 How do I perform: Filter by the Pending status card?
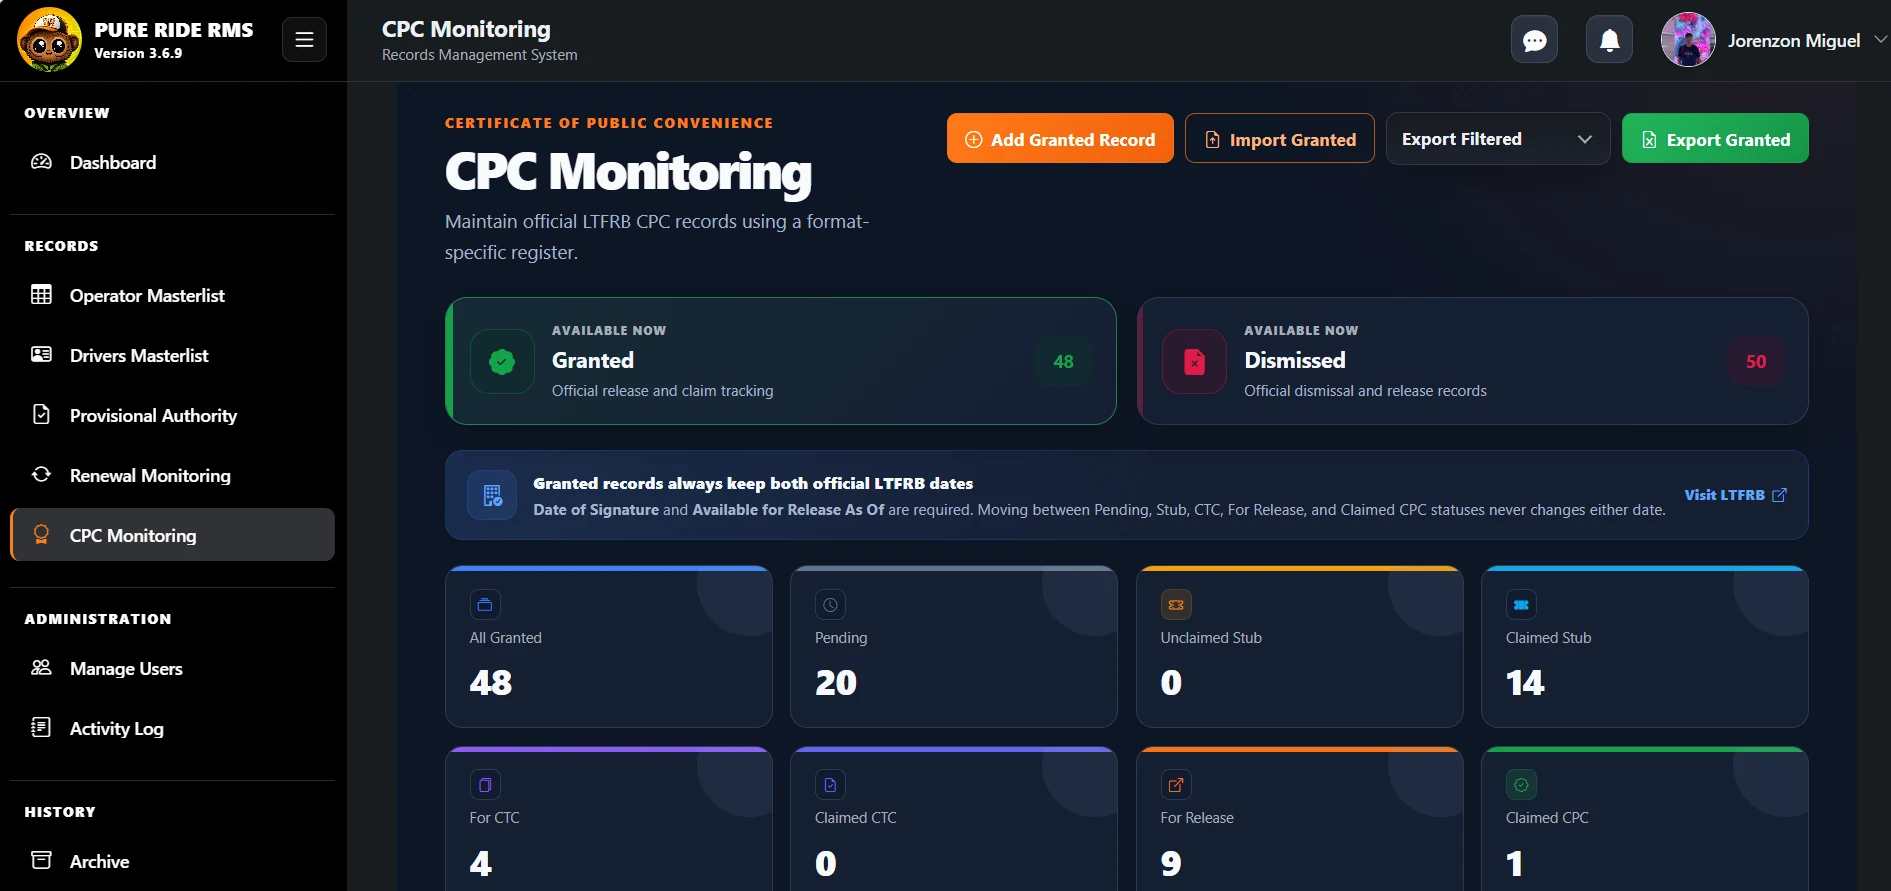tap(954, 647)
